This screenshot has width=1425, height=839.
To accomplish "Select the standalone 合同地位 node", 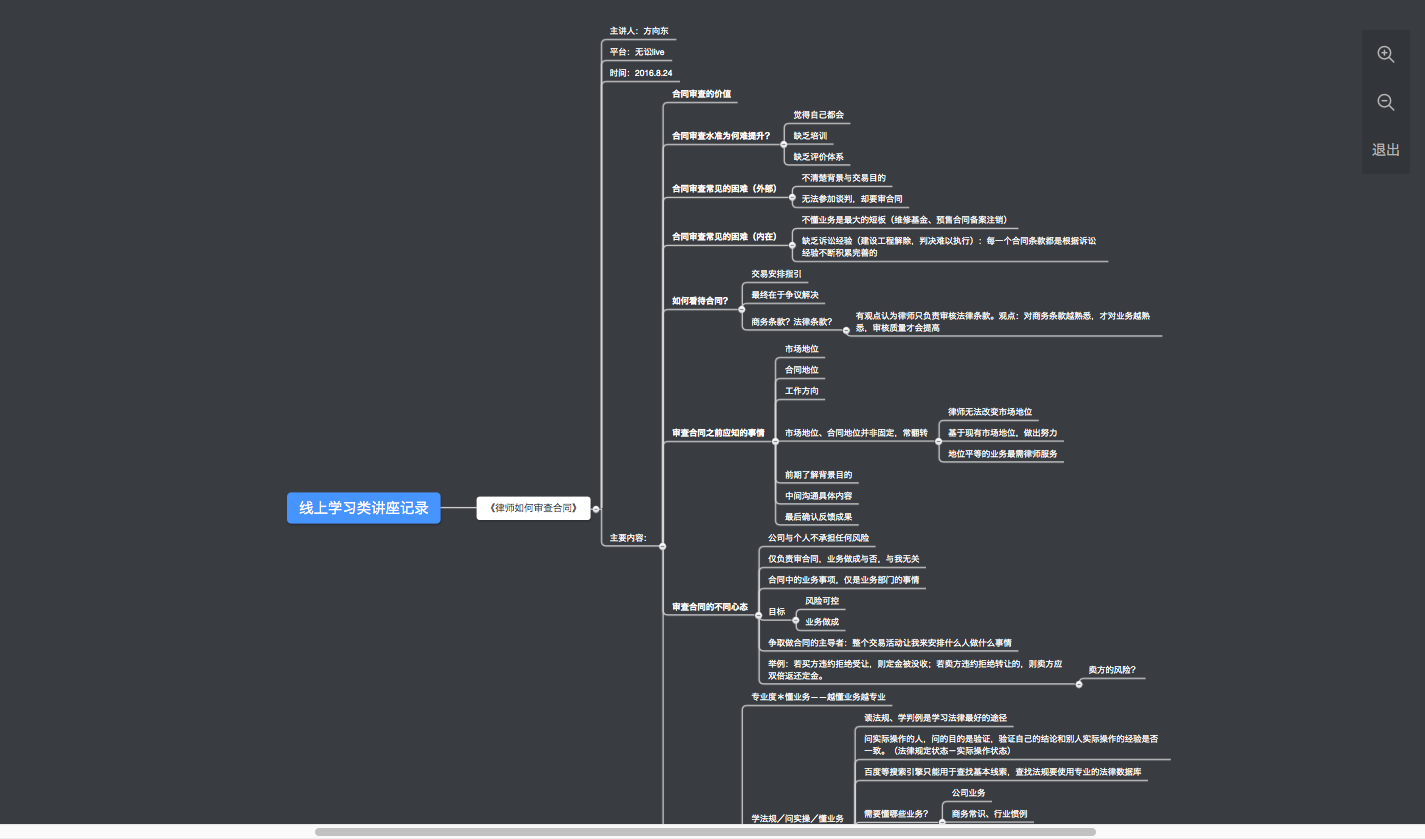I will [801, 370].
